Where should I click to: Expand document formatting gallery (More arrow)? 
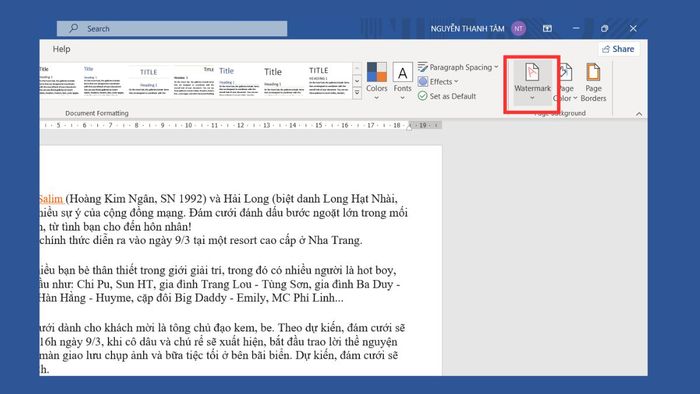[357, 93]
